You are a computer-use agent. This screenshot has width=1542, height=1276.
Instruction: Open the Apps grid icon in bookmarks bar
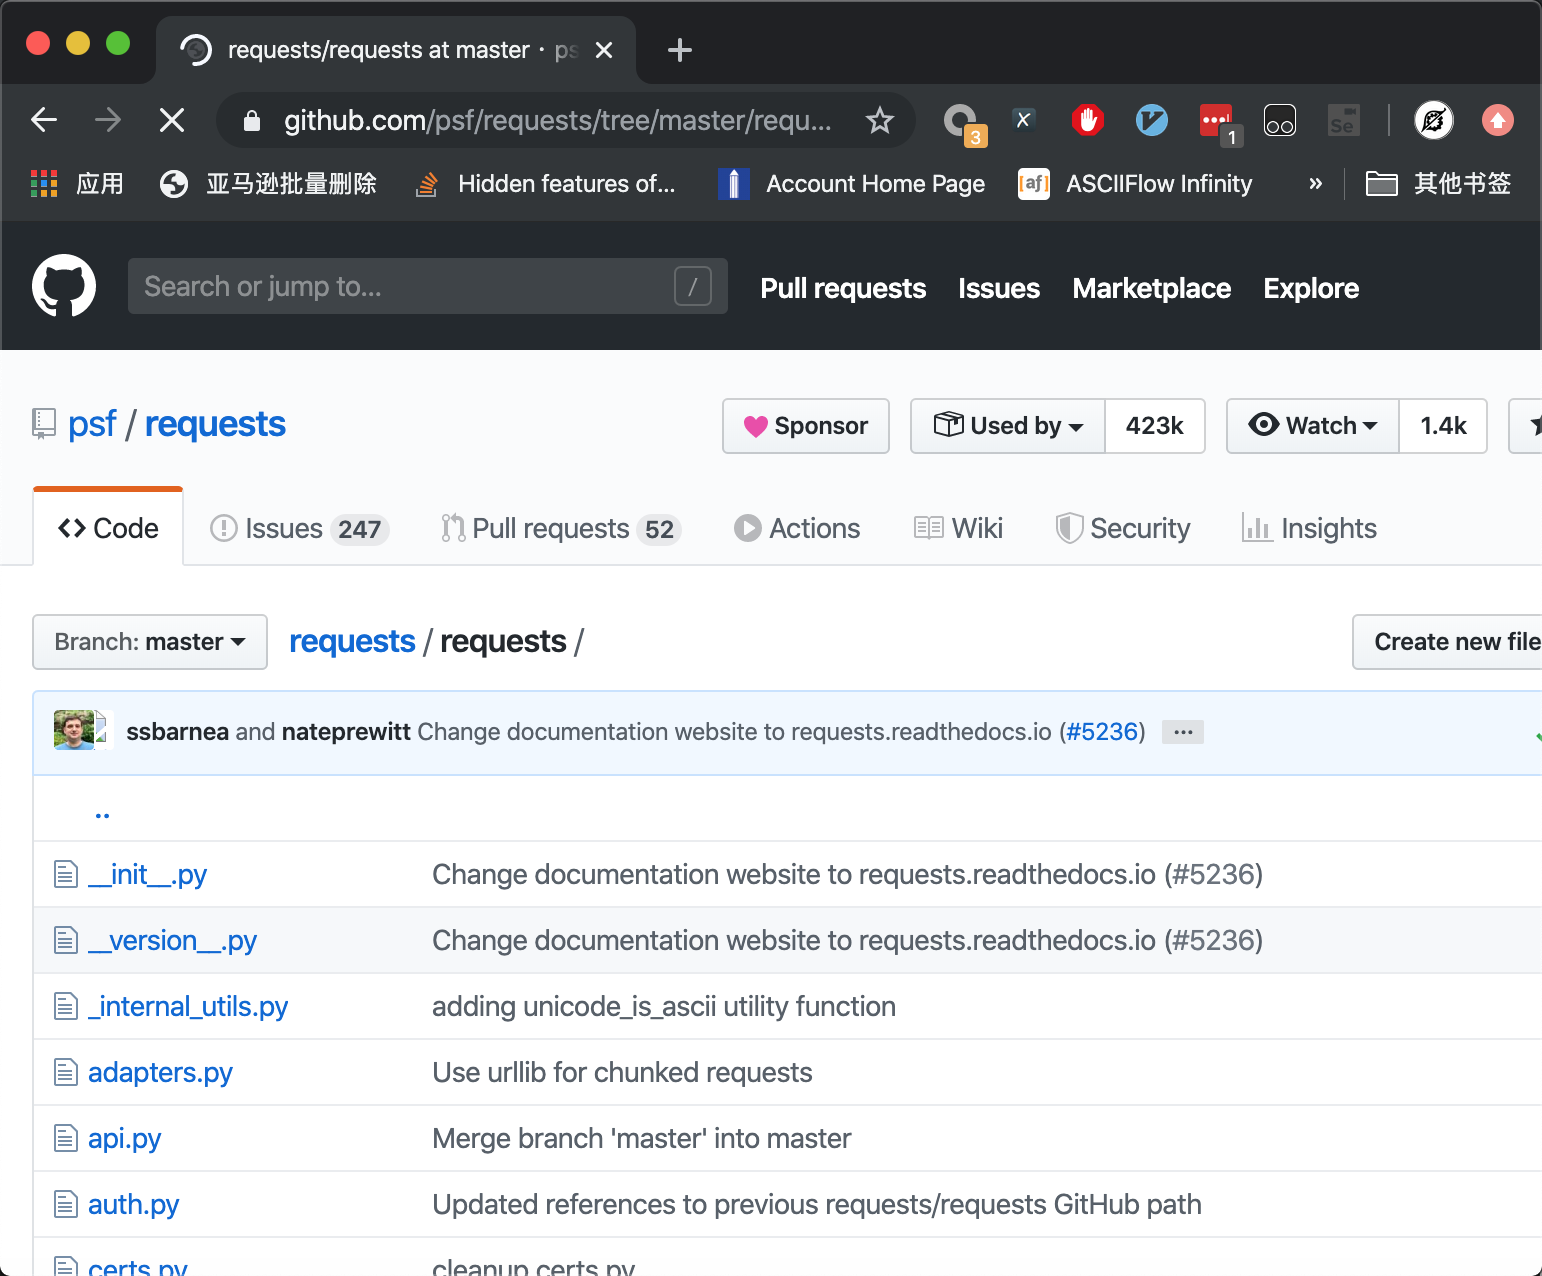point(44,184)
